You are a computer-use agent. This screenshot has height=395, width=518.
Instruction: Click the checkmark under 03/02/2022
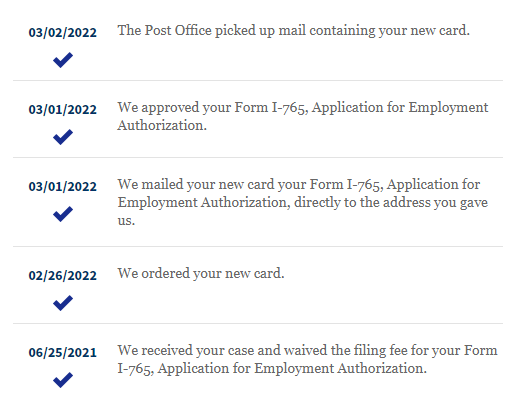(63, 60)
